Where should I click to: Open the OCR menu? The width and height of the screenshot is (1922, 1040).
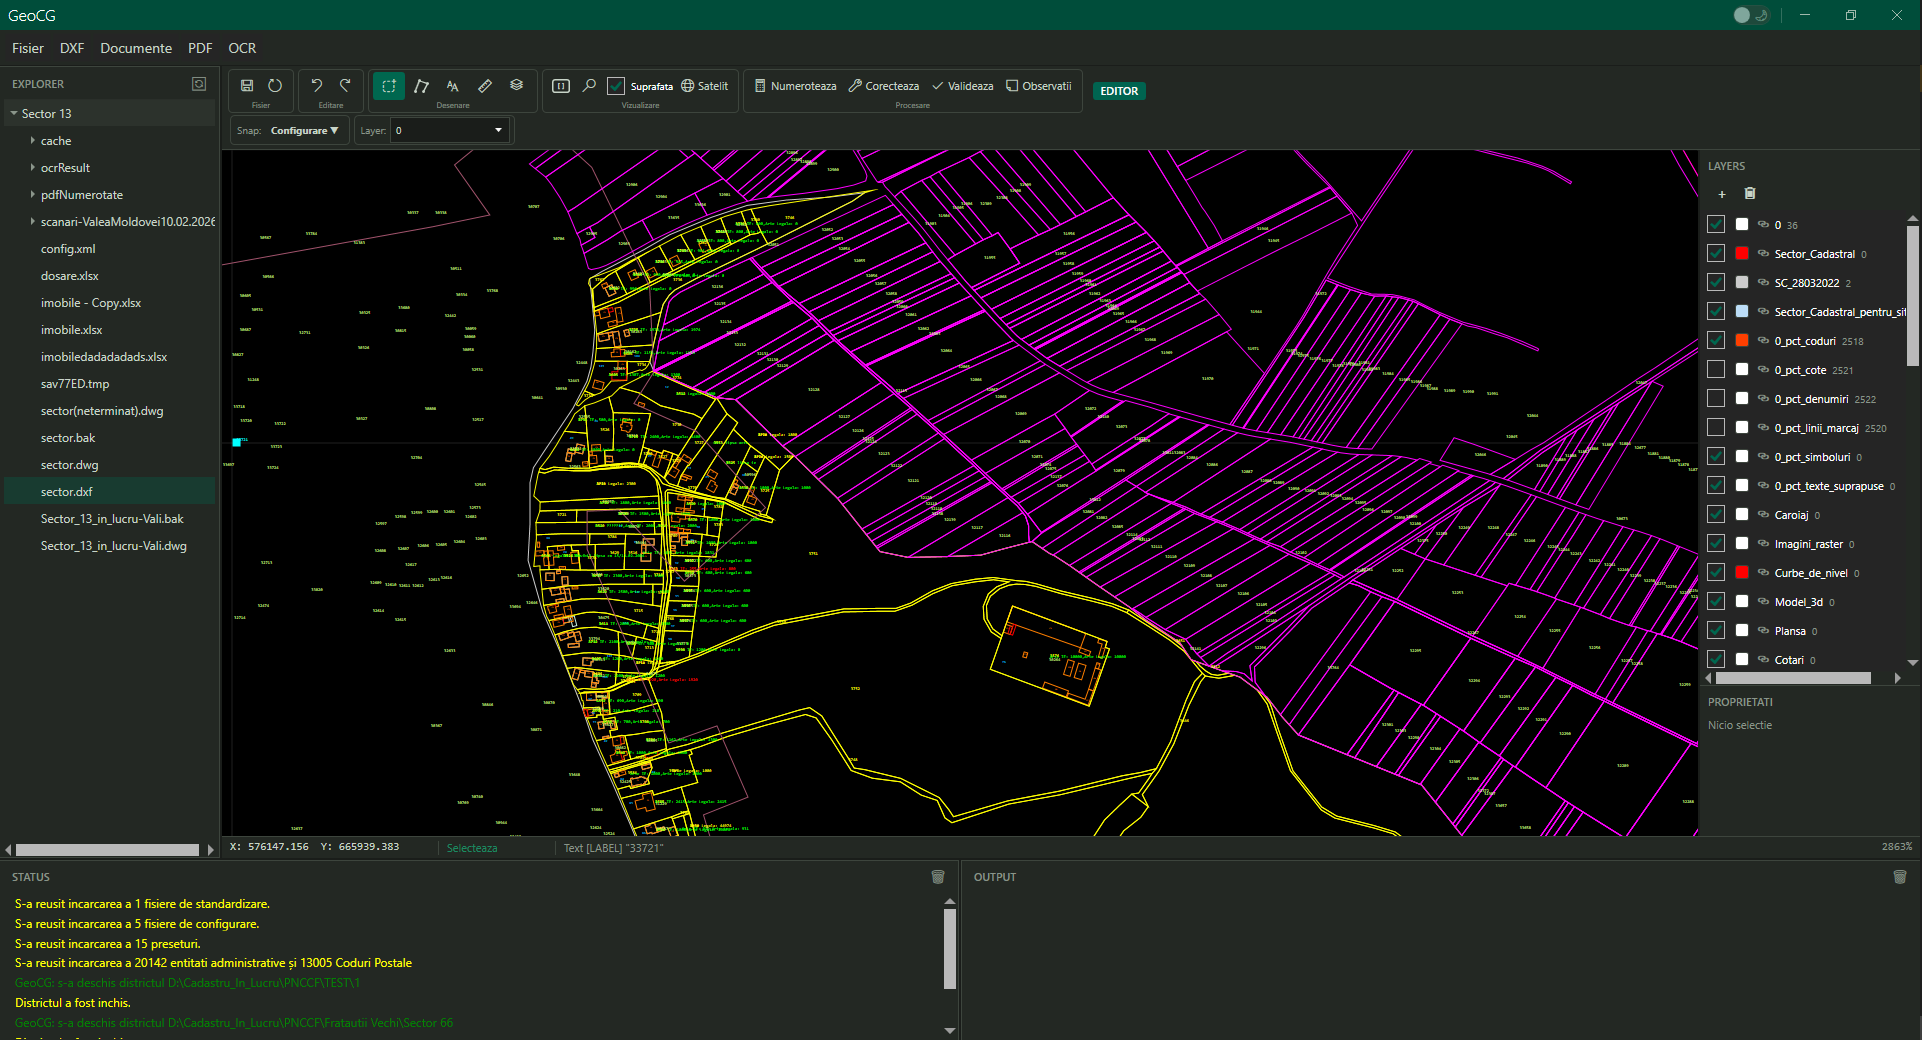[241, 48]
